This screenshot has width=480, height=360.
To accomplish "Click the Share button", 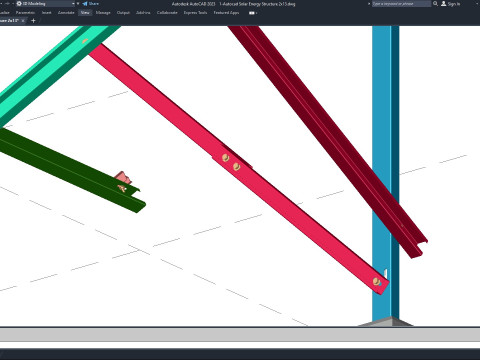I will click(91, 4).
